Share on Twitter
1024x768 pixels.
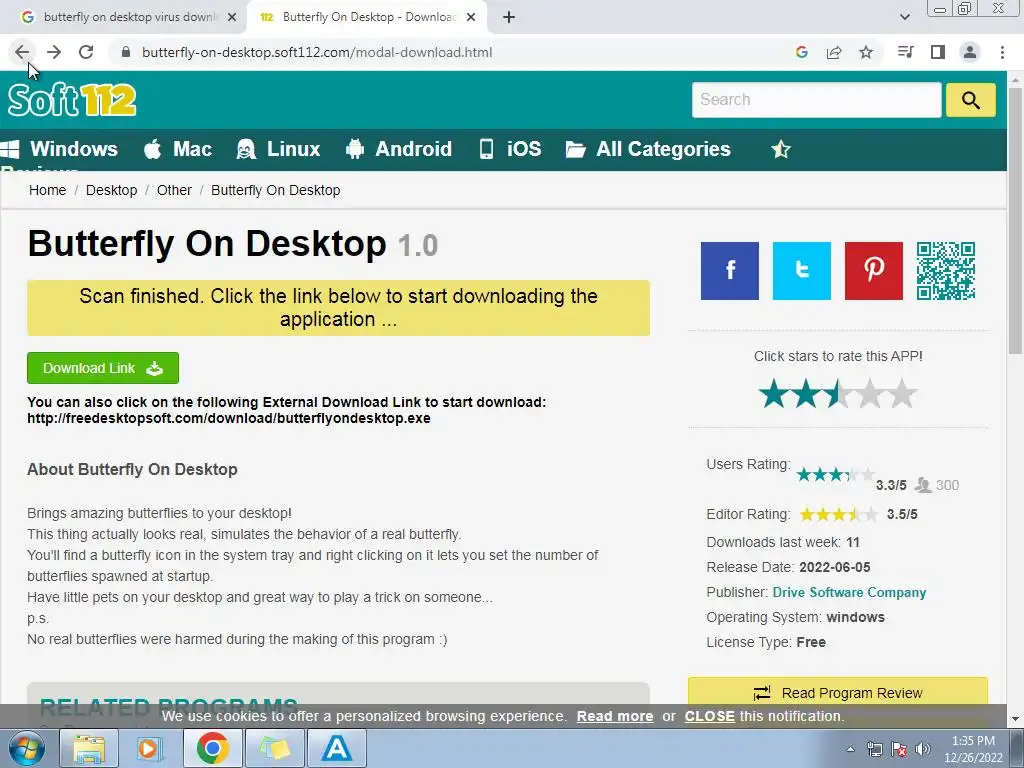click(x=802, y=270)
